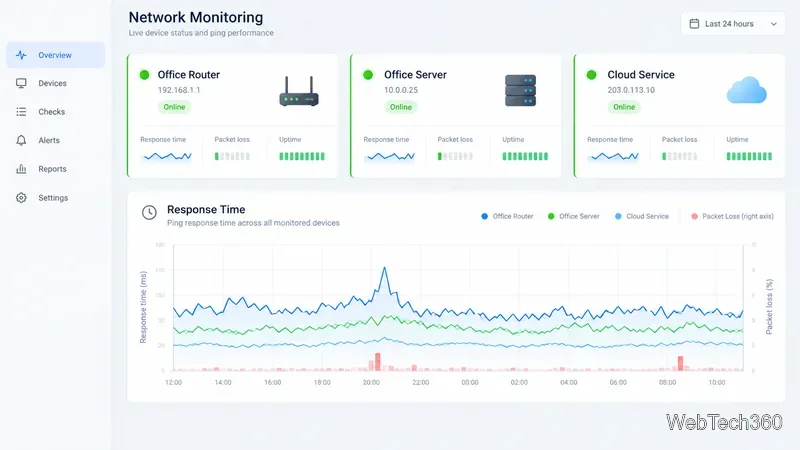The height and width of the screenshot is (450, 800).
Task: Click Cloud Service packet loss bar
Action: 680,157
